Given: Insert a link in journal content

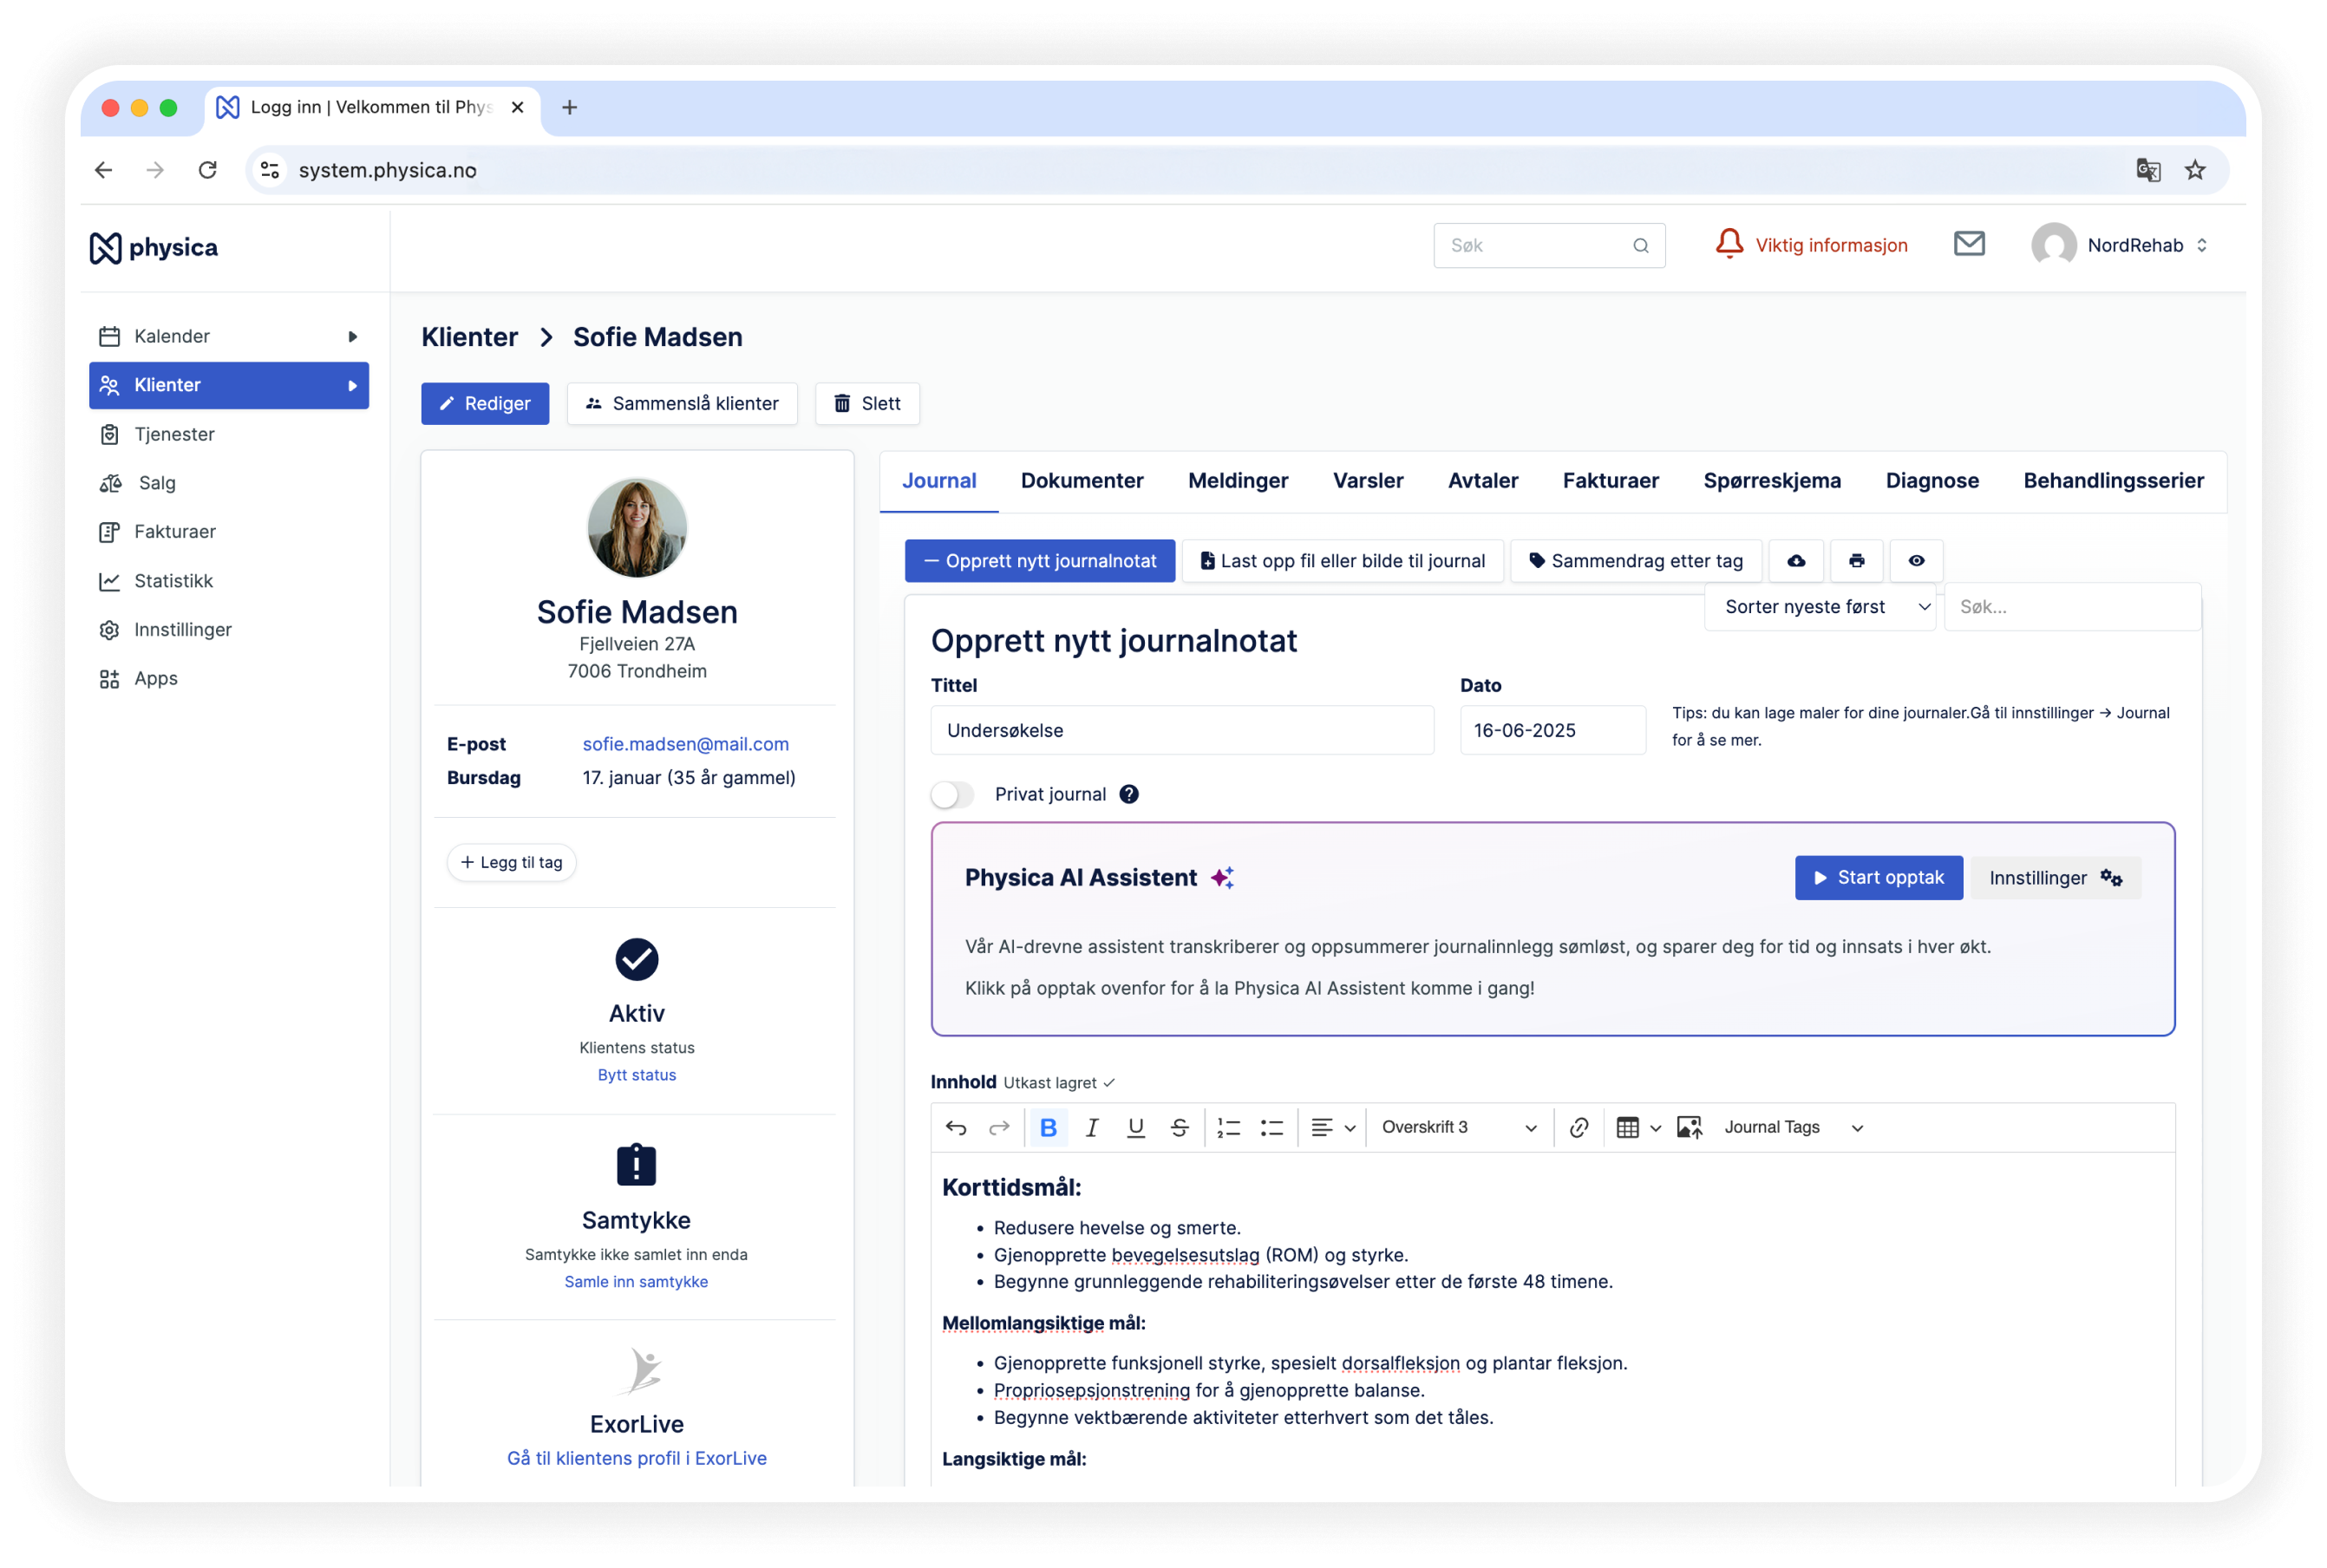Looking at the screenshot, I should tap(1579, 1128).
